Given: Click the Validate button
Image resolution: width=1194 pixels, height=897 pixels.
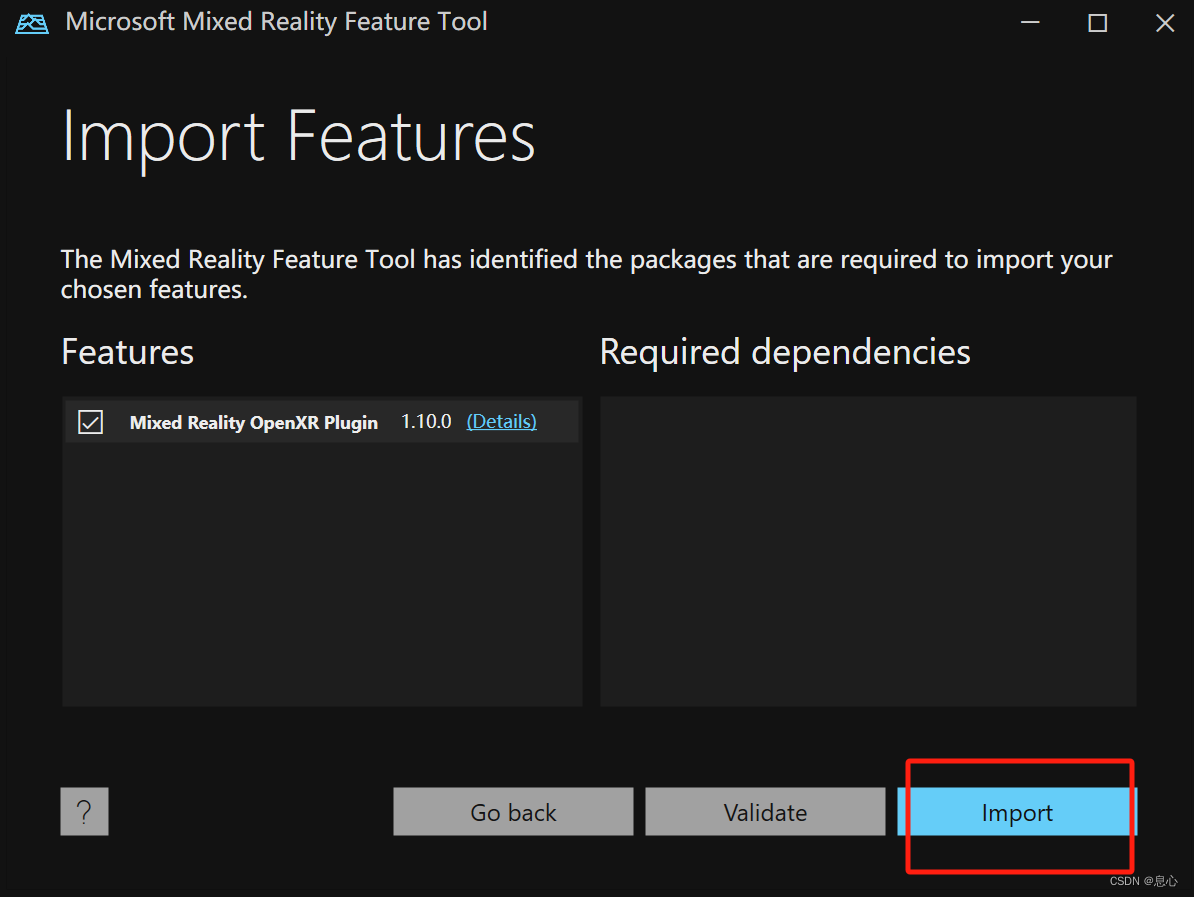Looking at the screenshot, I should pyautogui.click(x=765, y=812).
